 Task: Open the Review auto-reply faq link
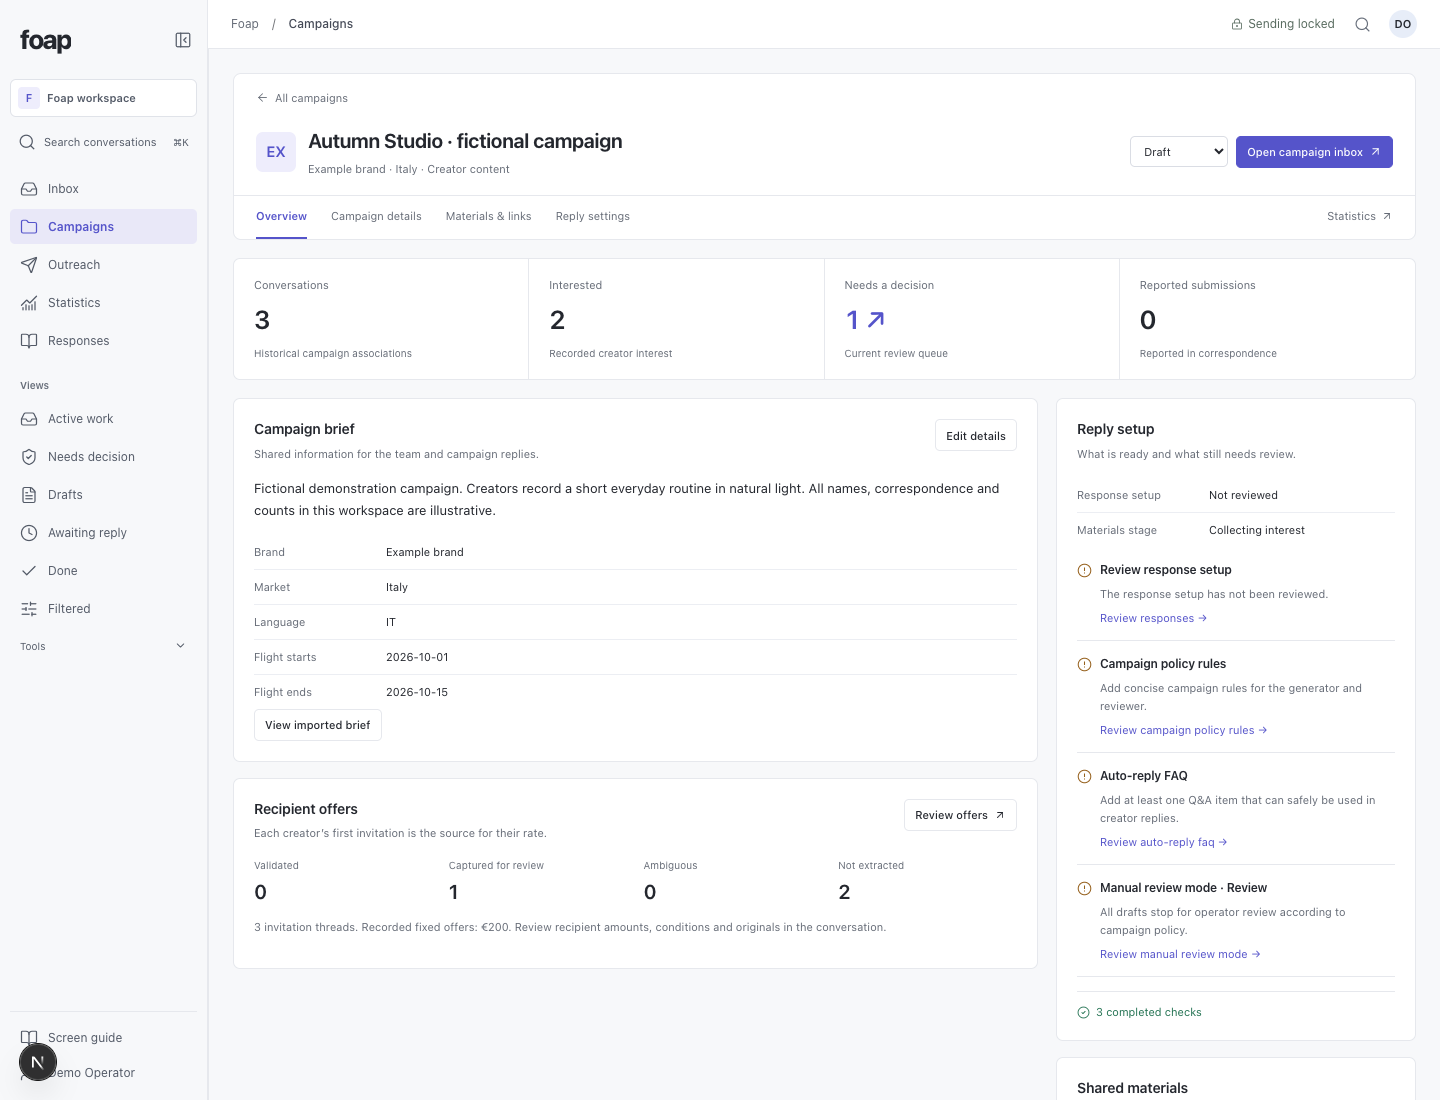[1163, 842]
